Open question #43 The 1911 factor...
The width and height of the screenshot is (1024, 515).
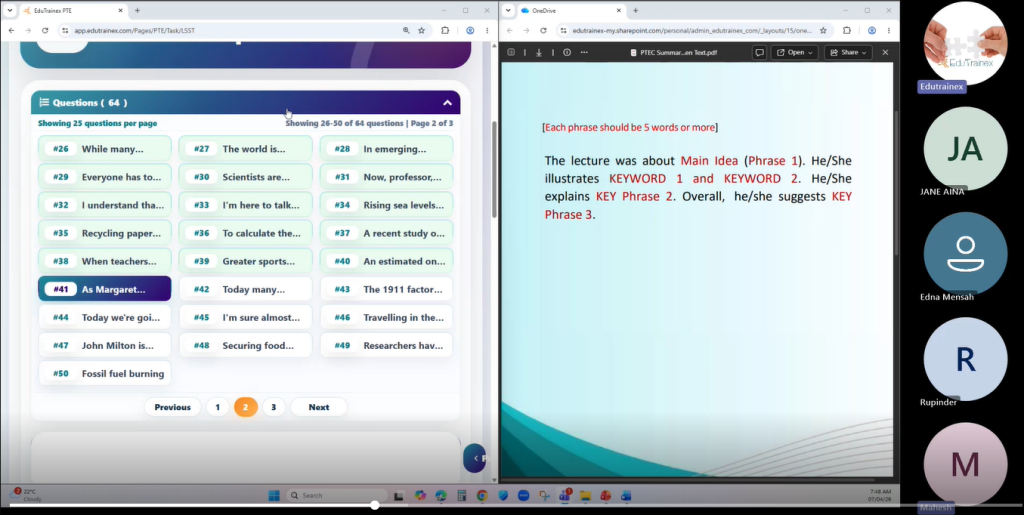pos(387,289)
